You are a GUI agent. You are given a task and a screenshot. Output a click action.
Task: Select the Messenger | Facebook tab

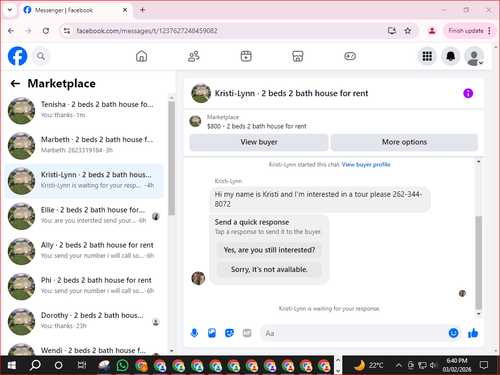[x=75, y=10]
